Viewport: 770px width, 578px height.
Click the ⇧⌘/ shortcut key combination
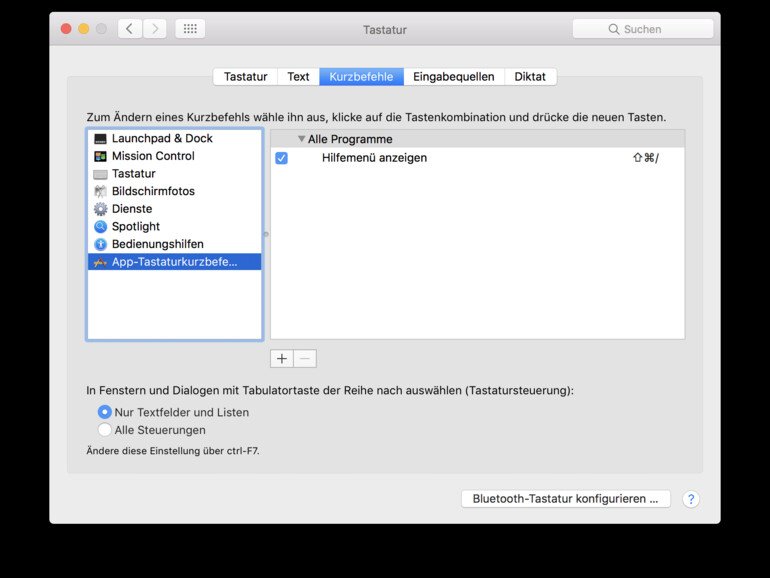pyautogui.click(x=646, y=158)
